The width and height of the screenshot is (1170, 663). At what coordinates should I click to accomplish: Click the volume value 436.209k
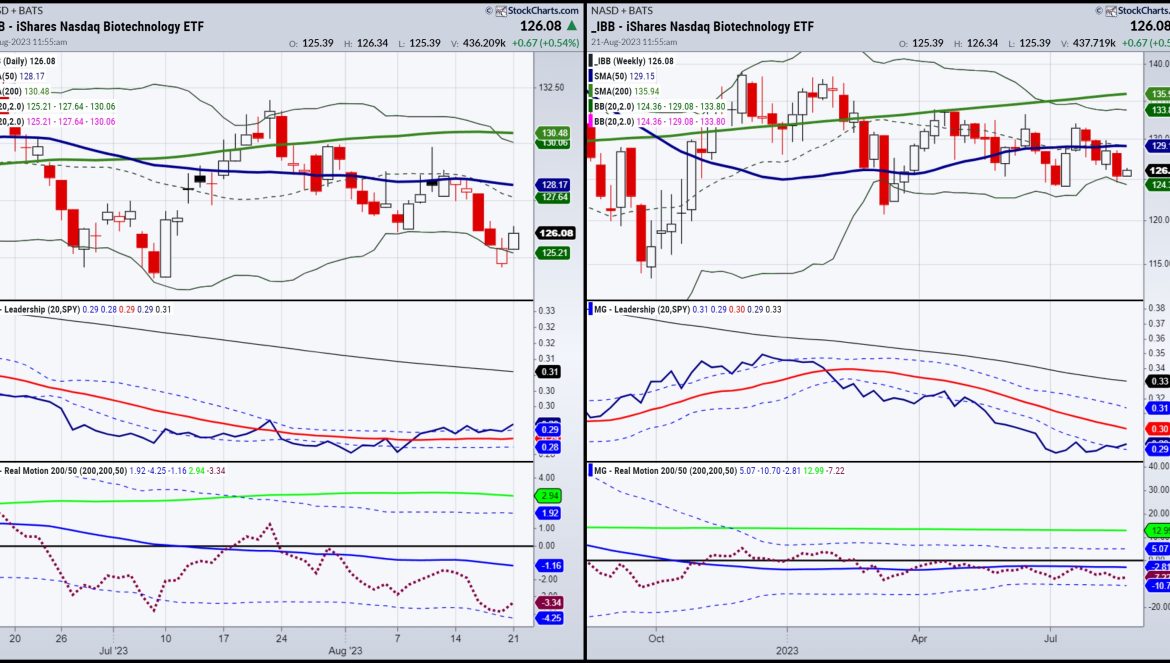coord(484,43)
